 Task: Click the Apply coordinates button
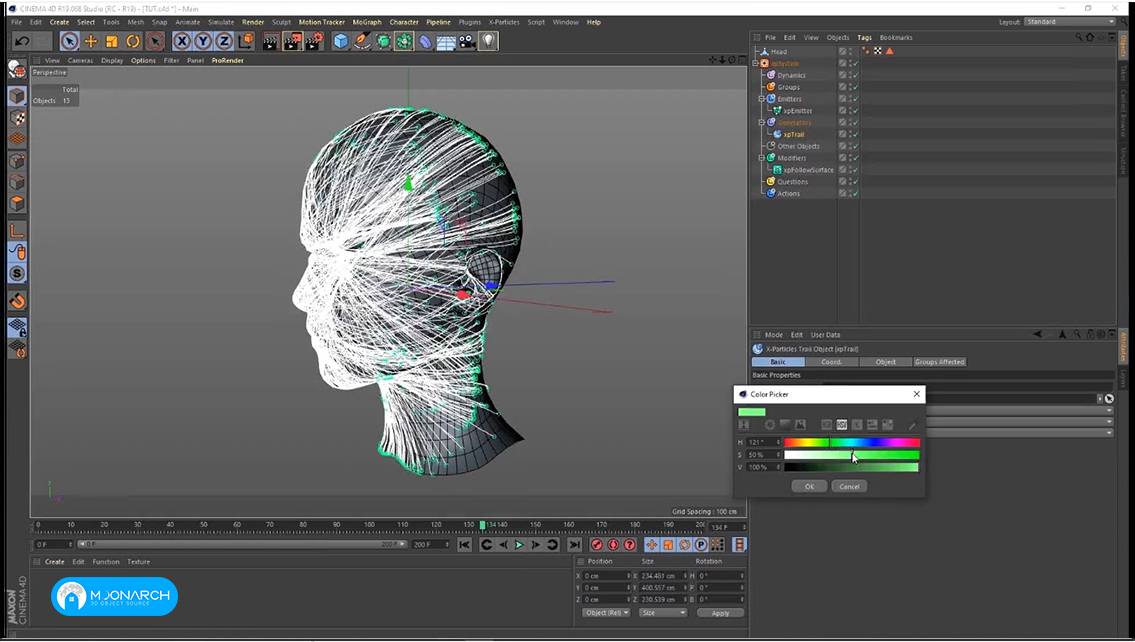(x=720, y=613)
